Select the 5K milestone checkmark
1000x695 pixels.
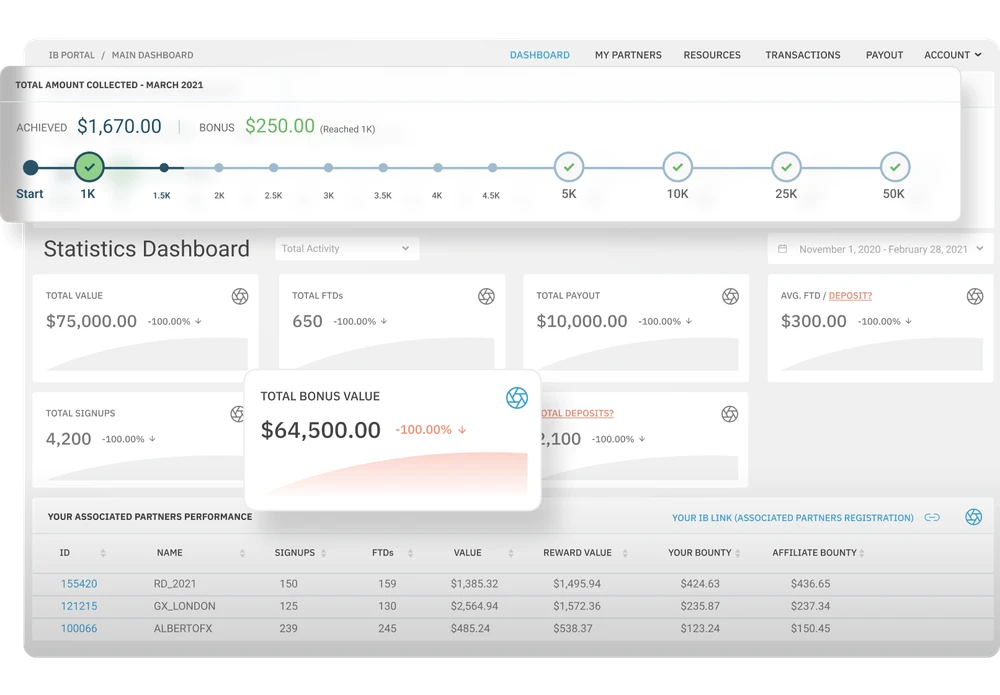click(x=569, y=167)
